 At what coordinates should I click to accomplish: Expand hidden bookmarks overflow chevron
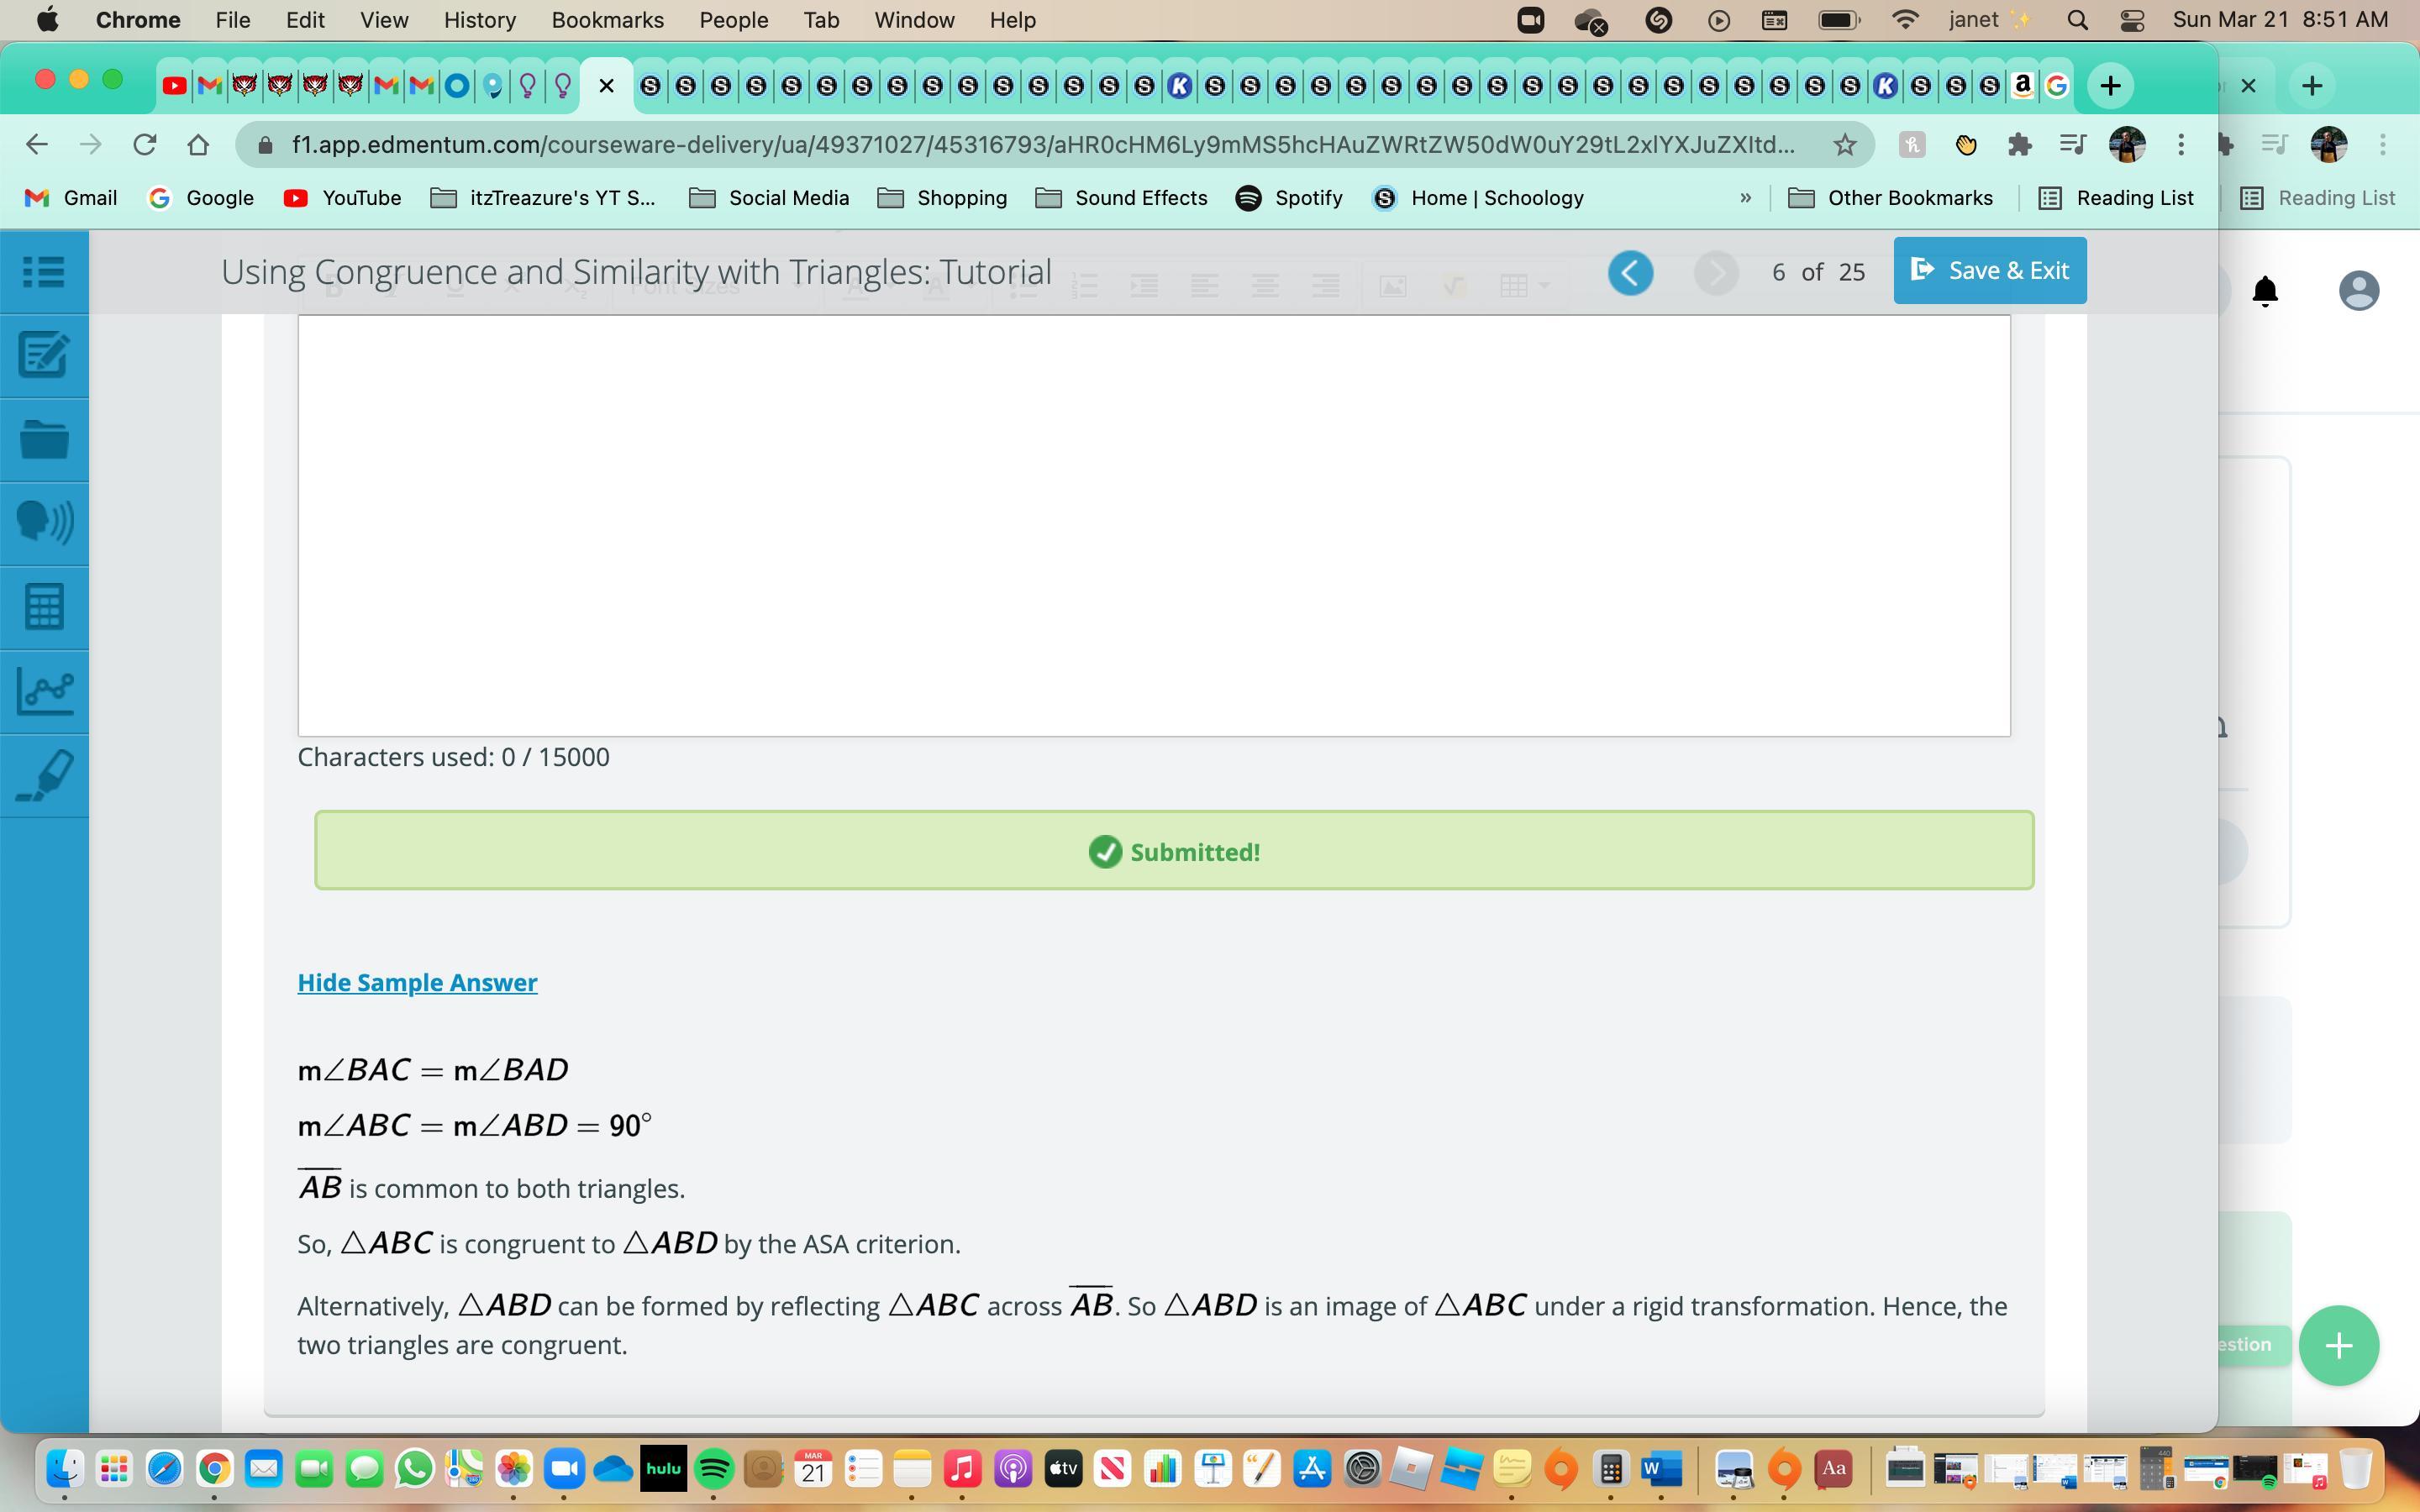tap(1745, 198)
